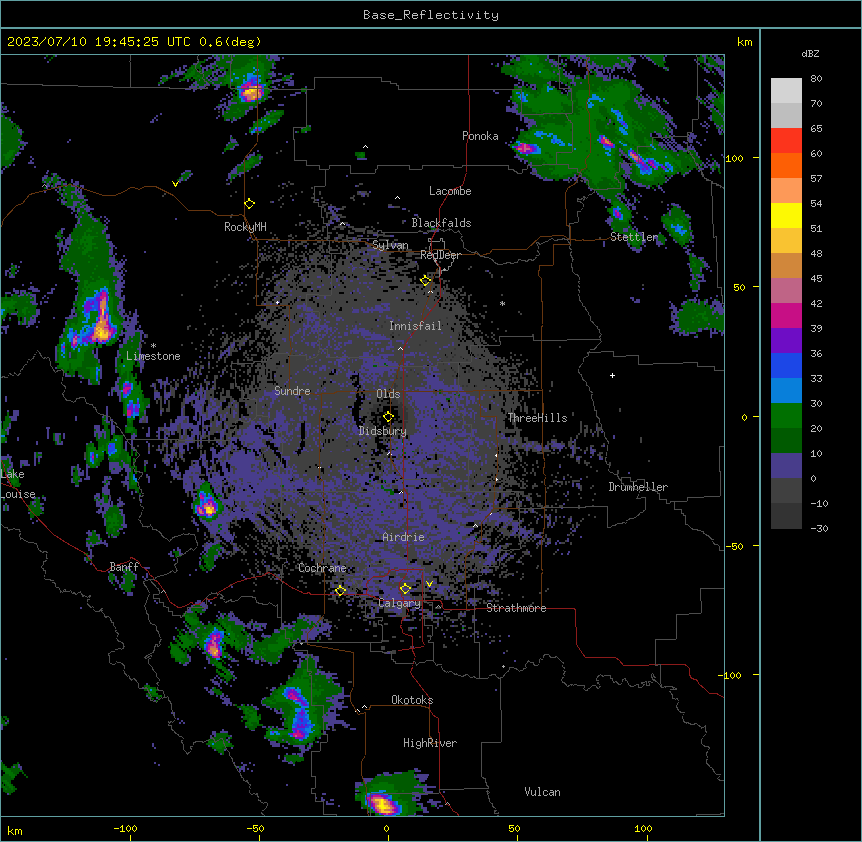
Task: Click the white asterisk east of Innisfail
Action: coord(502,303)
